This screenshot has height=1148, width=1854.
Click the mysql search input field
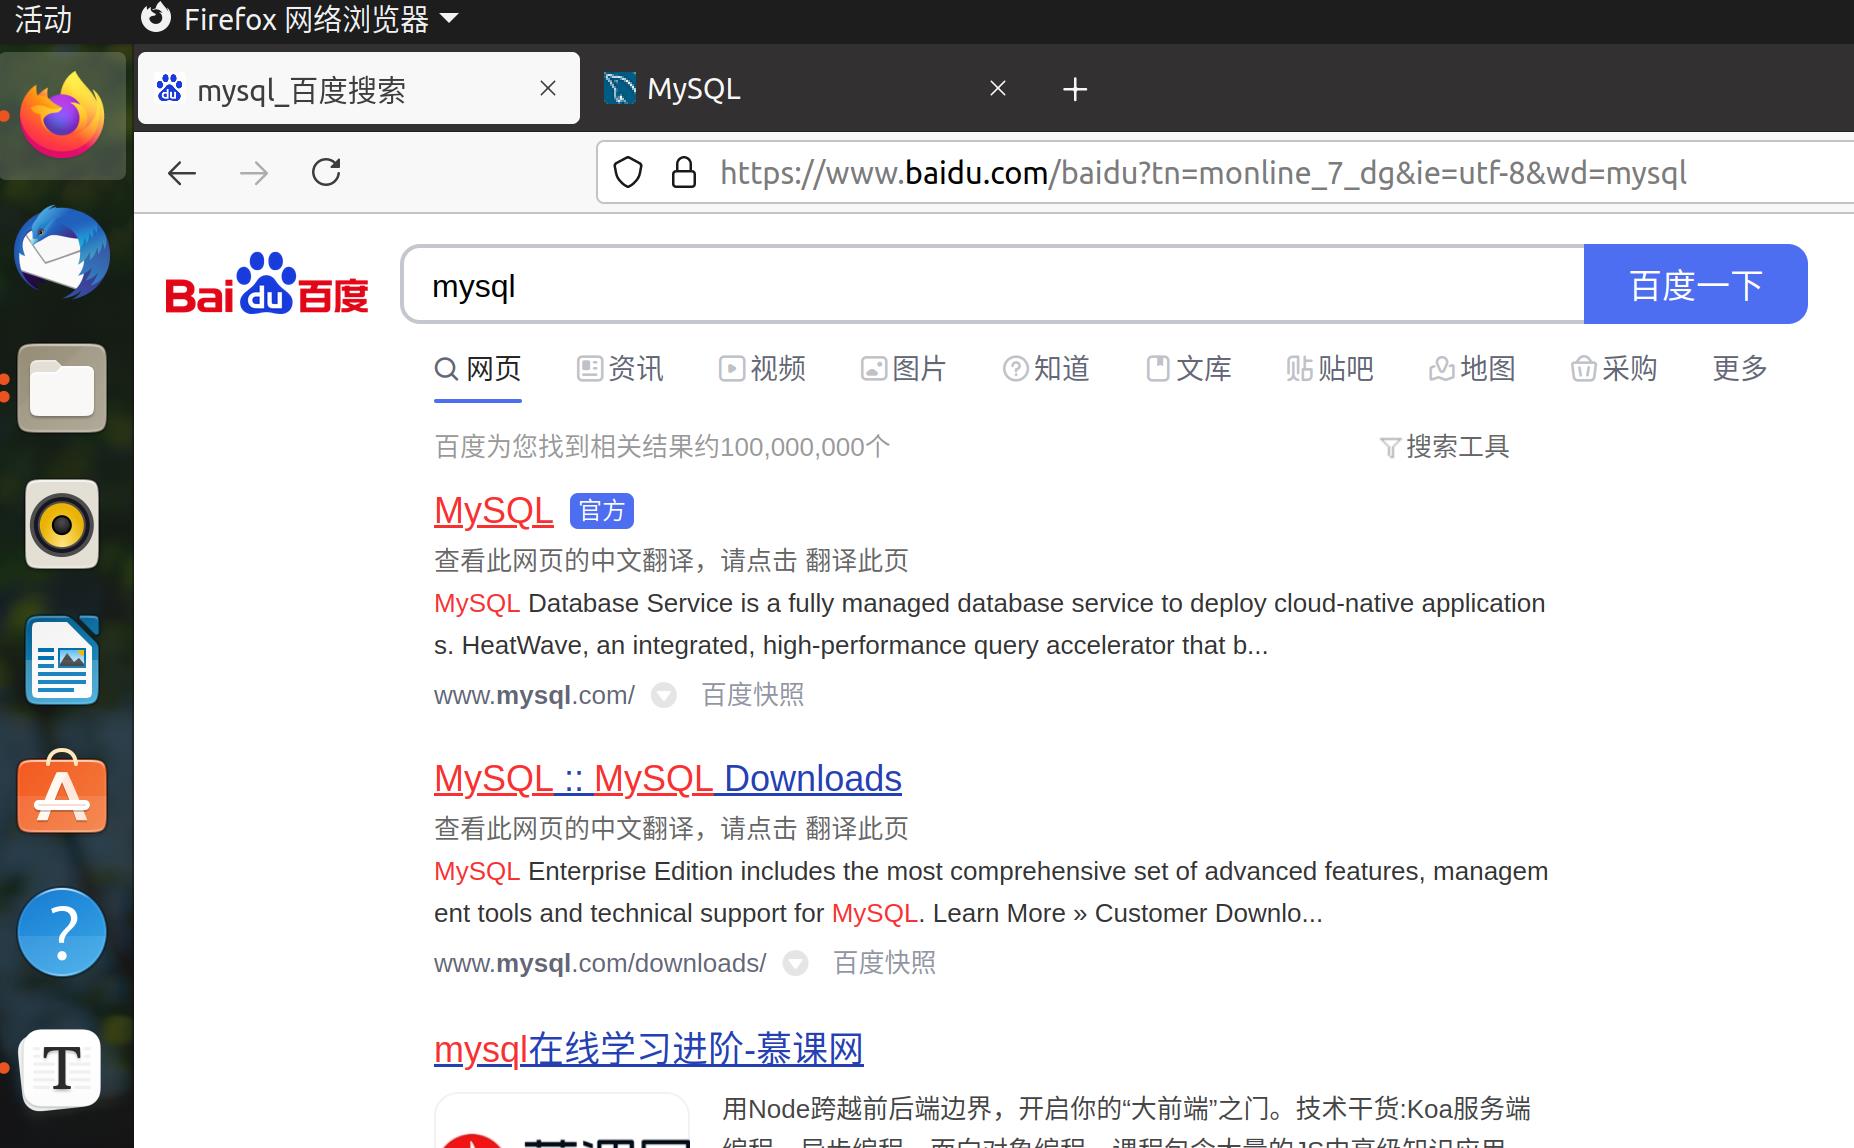993,285
